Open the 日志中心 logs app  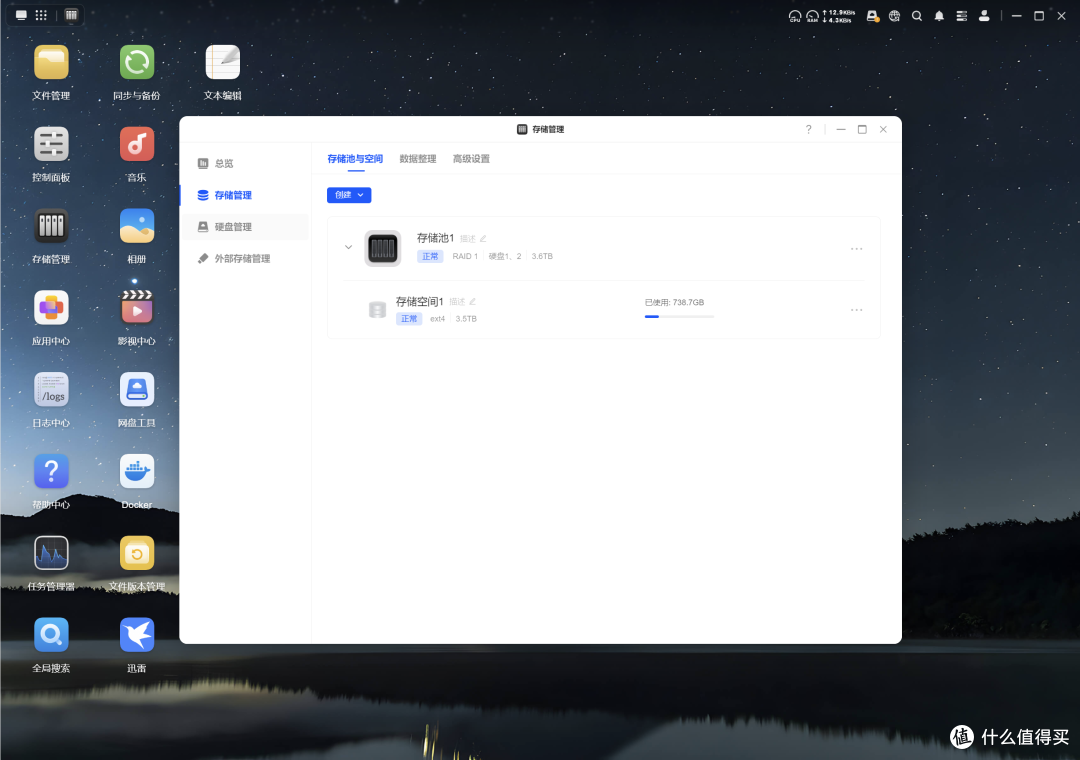click(x=51, y=390)
